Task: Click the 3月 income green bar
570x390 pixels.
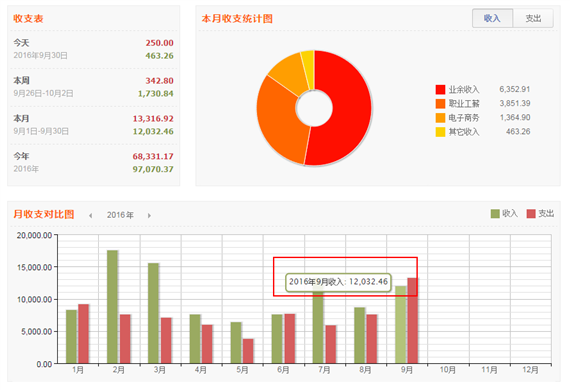Action: [x=153, y=313]
